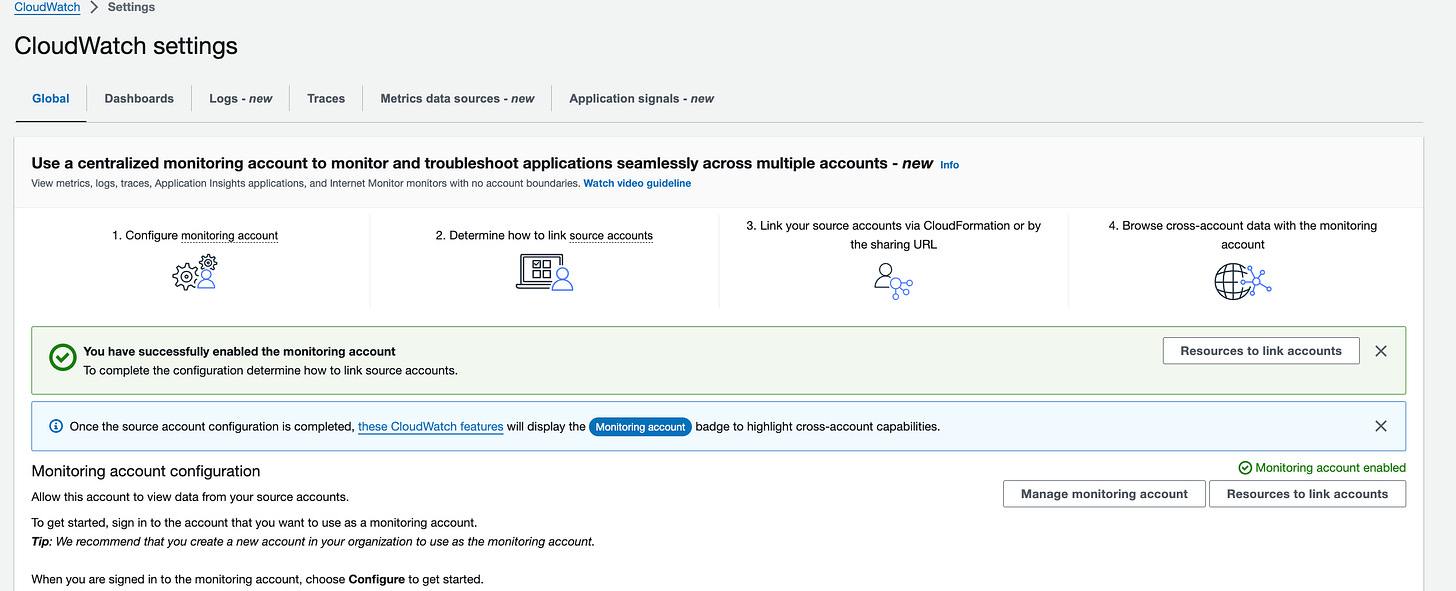Switch to the Dashboards tab
The height and width of the screenshot is (591, 1456).
tap(139, 99)
